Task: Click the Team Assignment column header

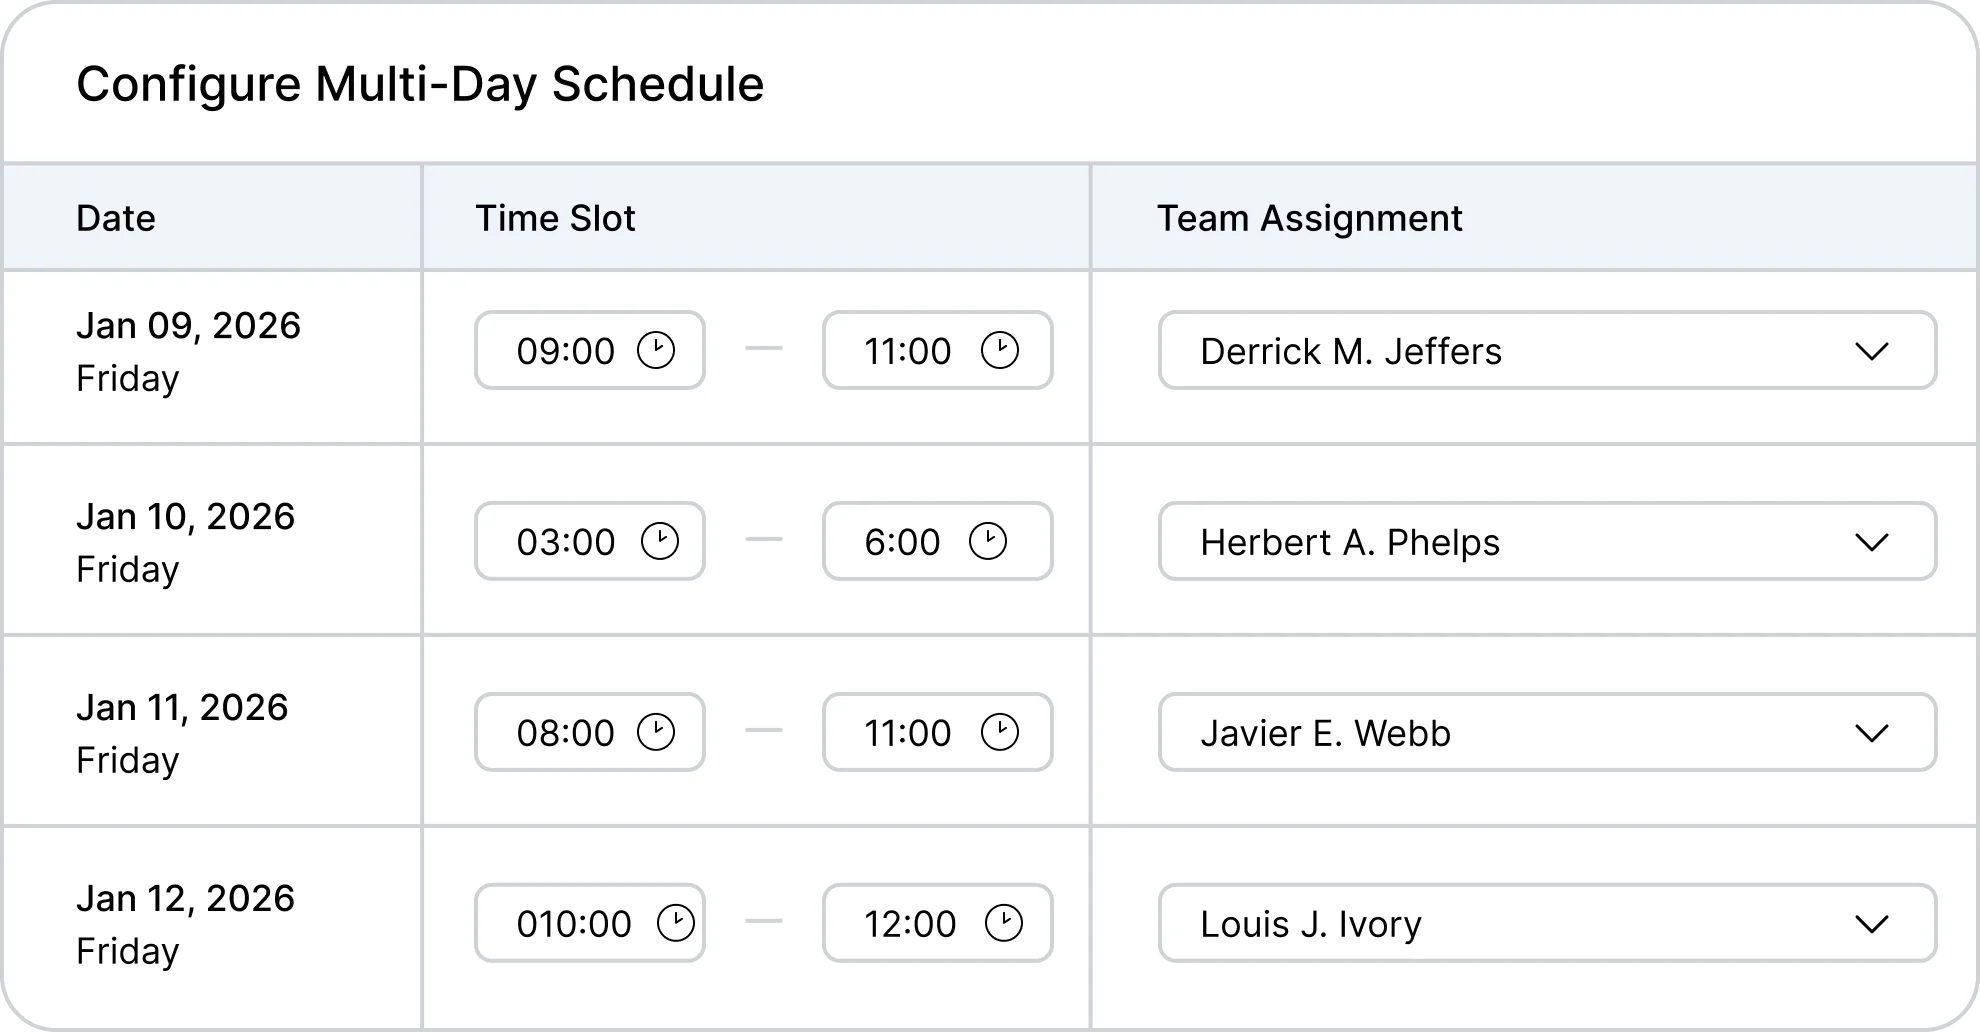Action: point(1310,217)
